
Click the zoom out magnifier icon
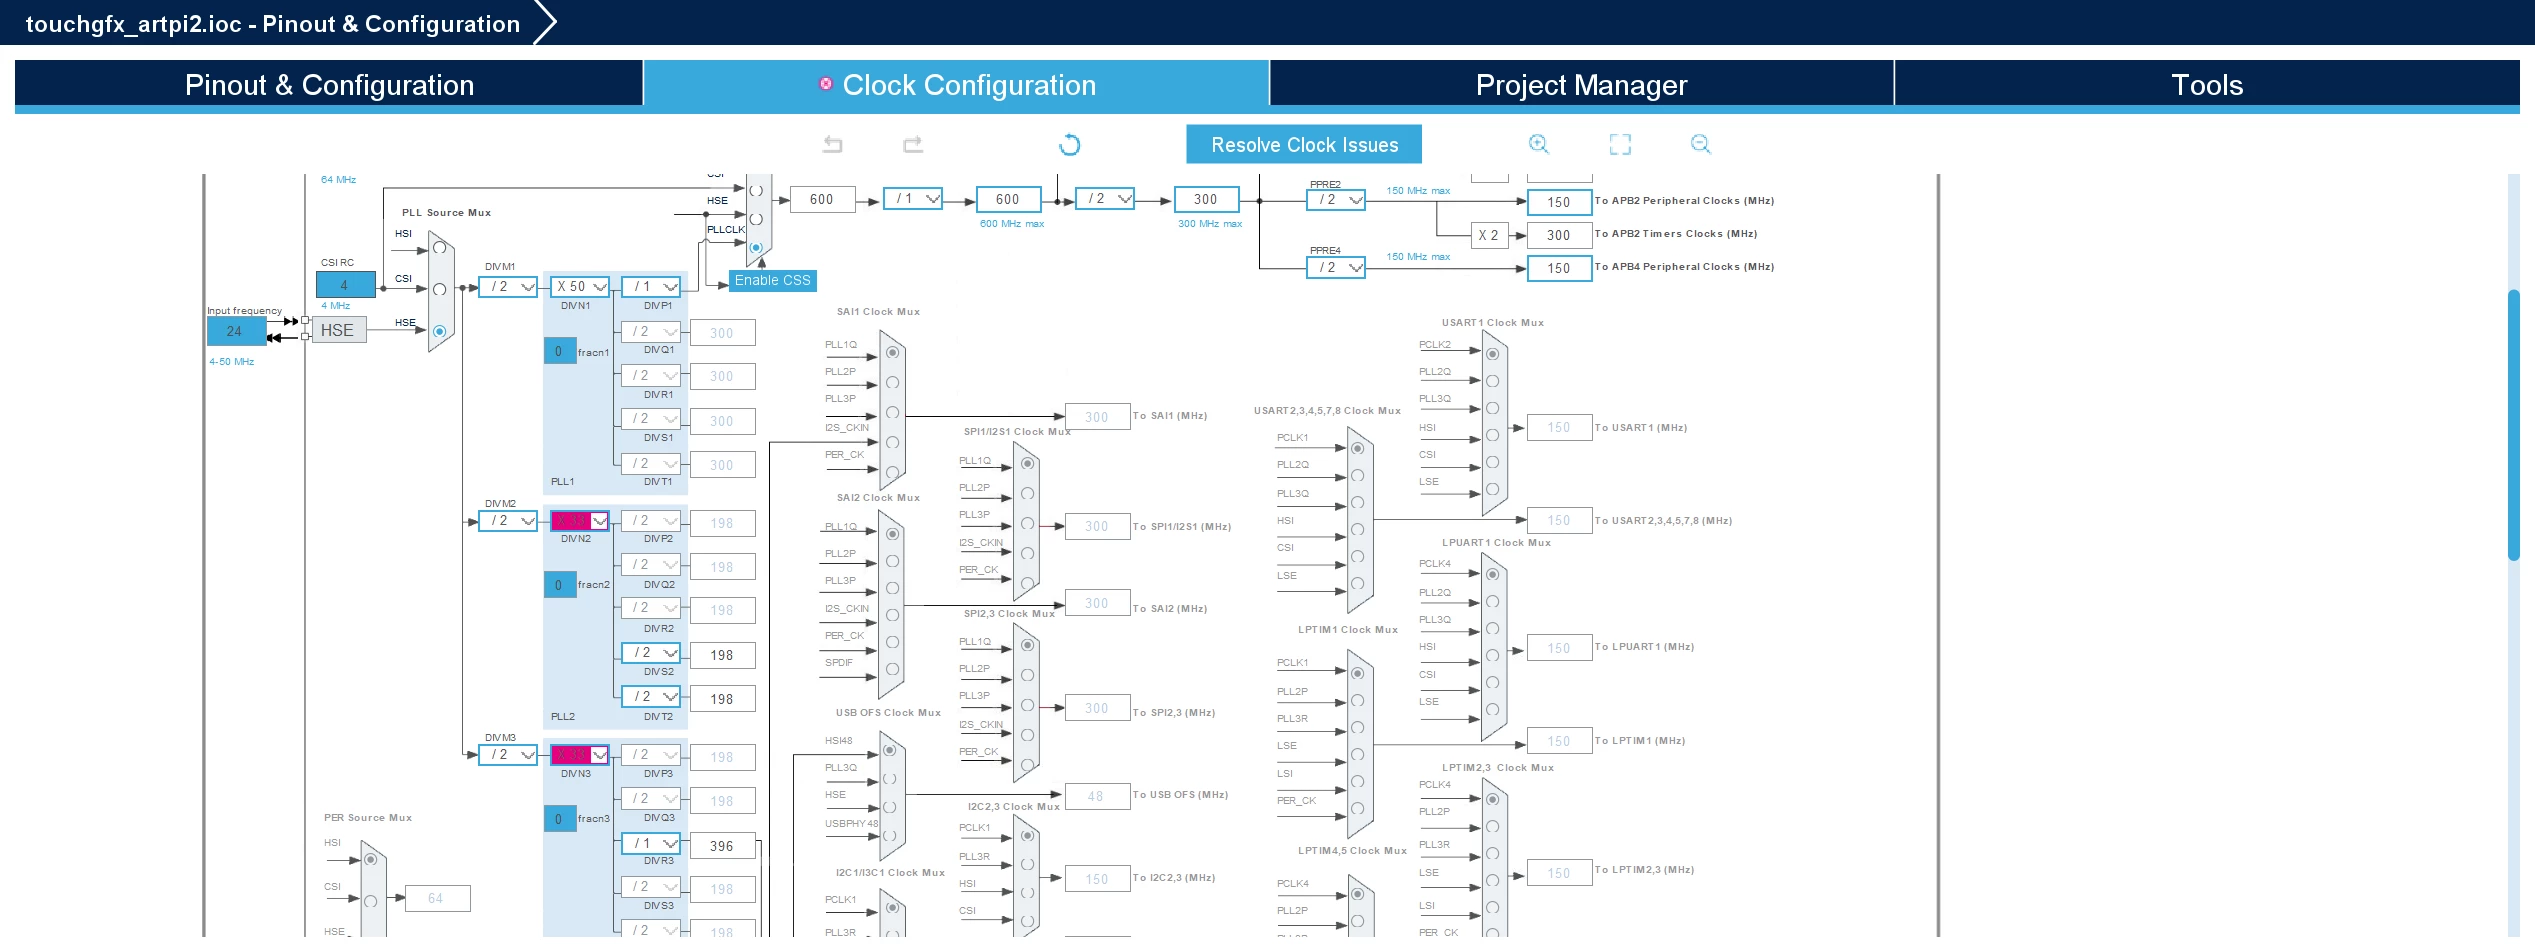[1700, 145]
